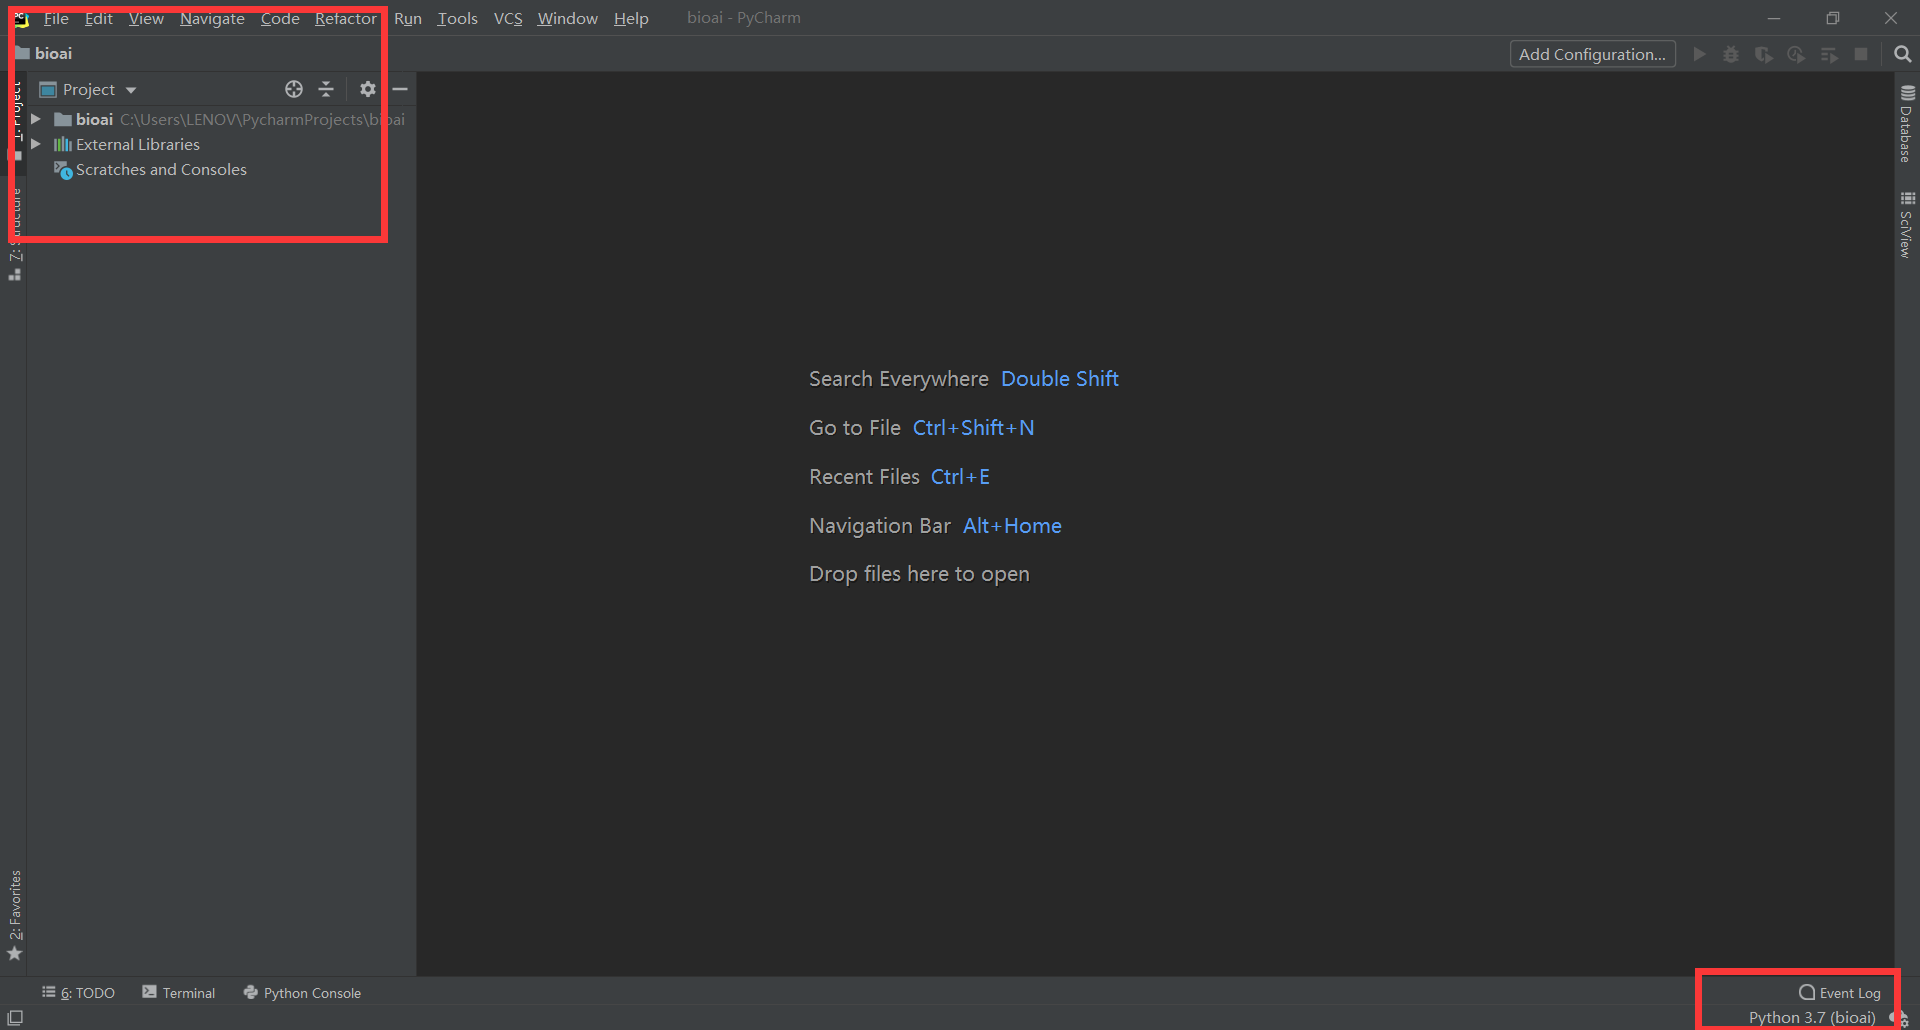Click the Stop square icon
1920x1030 pixels.
(1861, 54)
